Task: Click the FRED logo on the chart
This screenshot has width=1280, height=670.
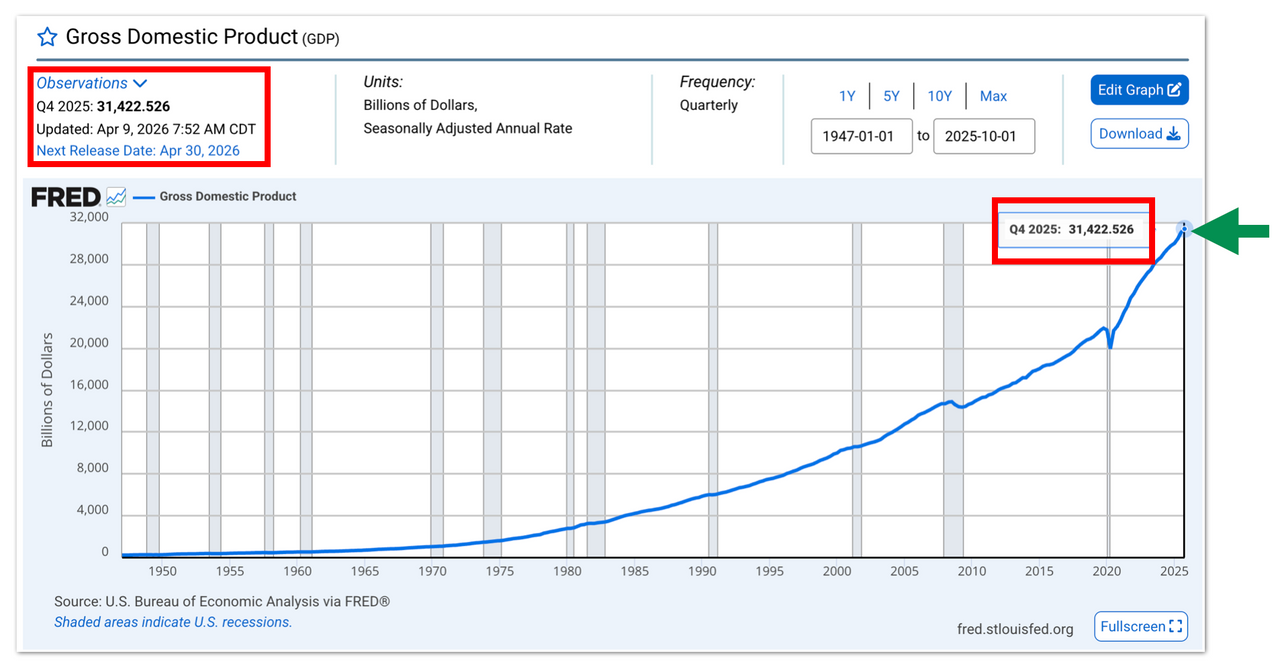Action: pyautogui.click(x=65, y=197)
